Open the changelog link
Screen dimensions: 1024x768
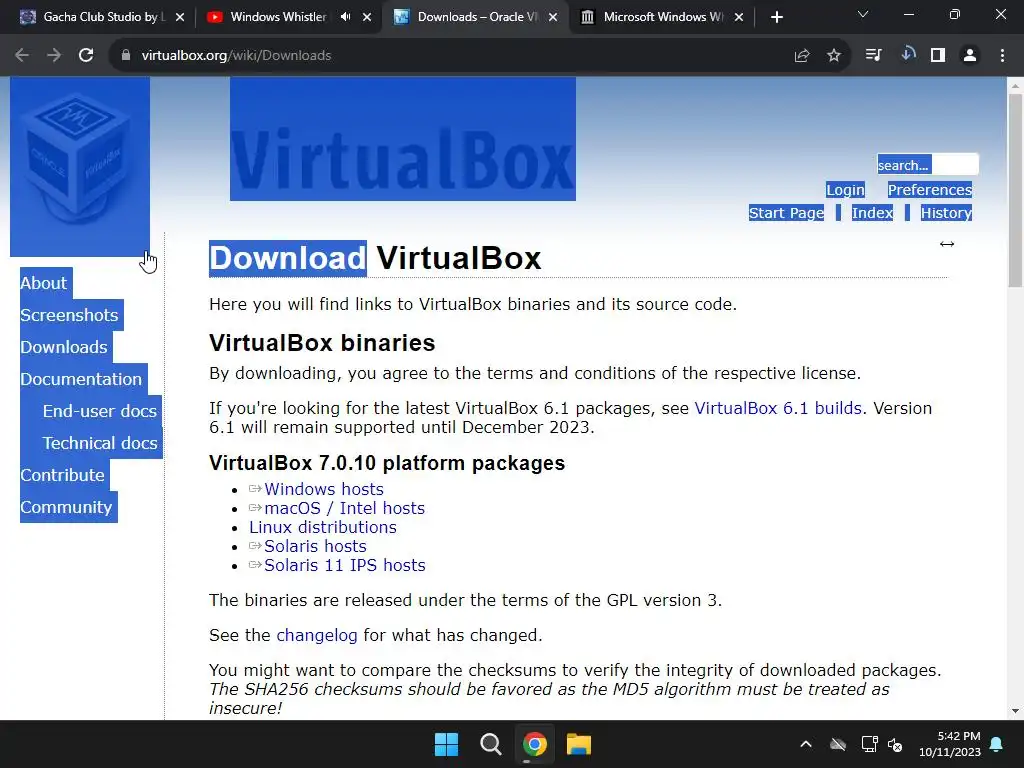[317, 635]
